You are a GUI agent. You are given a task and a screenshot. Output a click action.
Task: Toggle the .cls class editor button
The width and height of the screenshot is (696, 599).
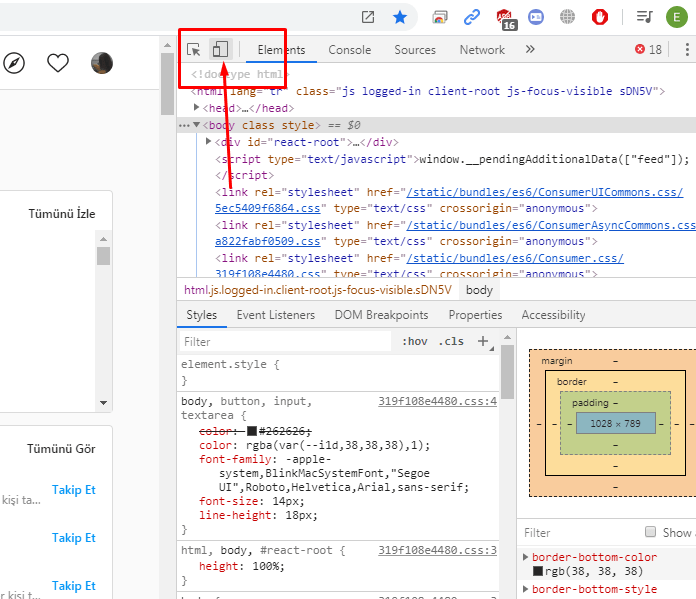point(451,341)
